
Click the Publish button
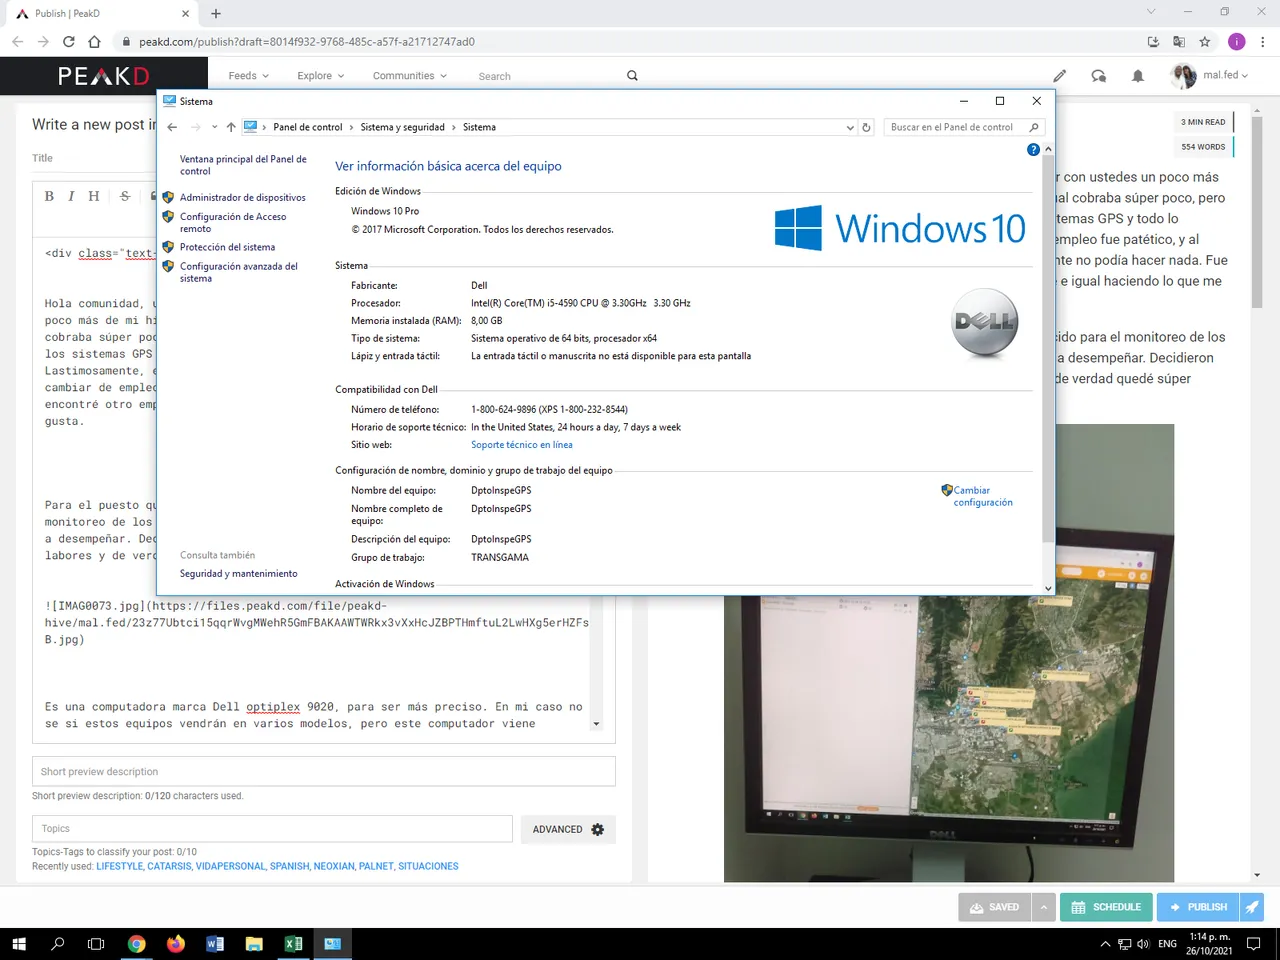click(1198, 907)
